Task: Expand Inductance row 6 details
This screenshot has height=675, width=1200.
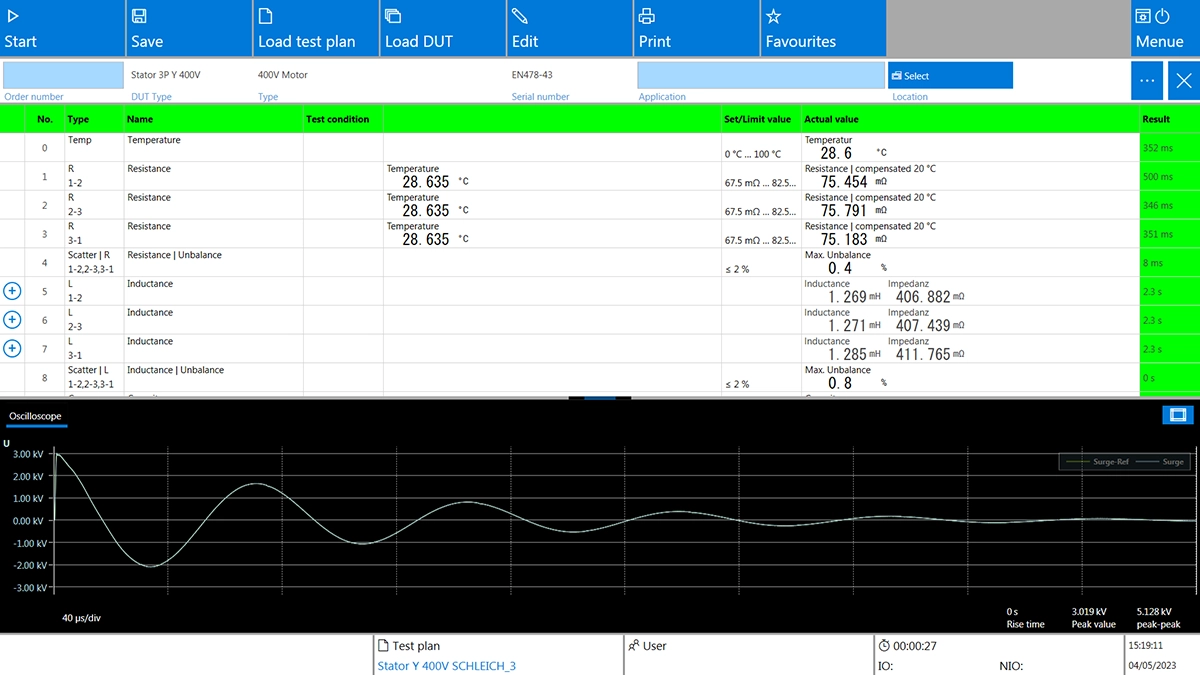Action: 12,320
